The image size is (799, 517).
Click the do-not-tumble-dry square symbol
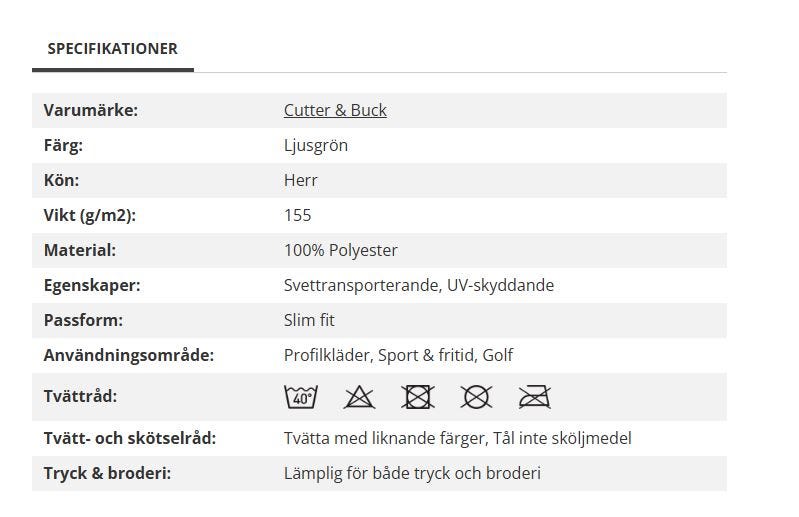417,397
